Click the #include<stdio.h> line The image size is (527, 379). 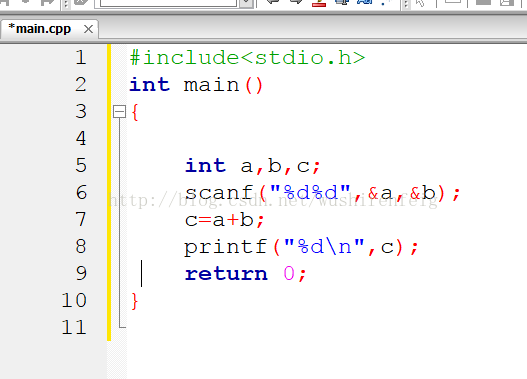point(247,58)
